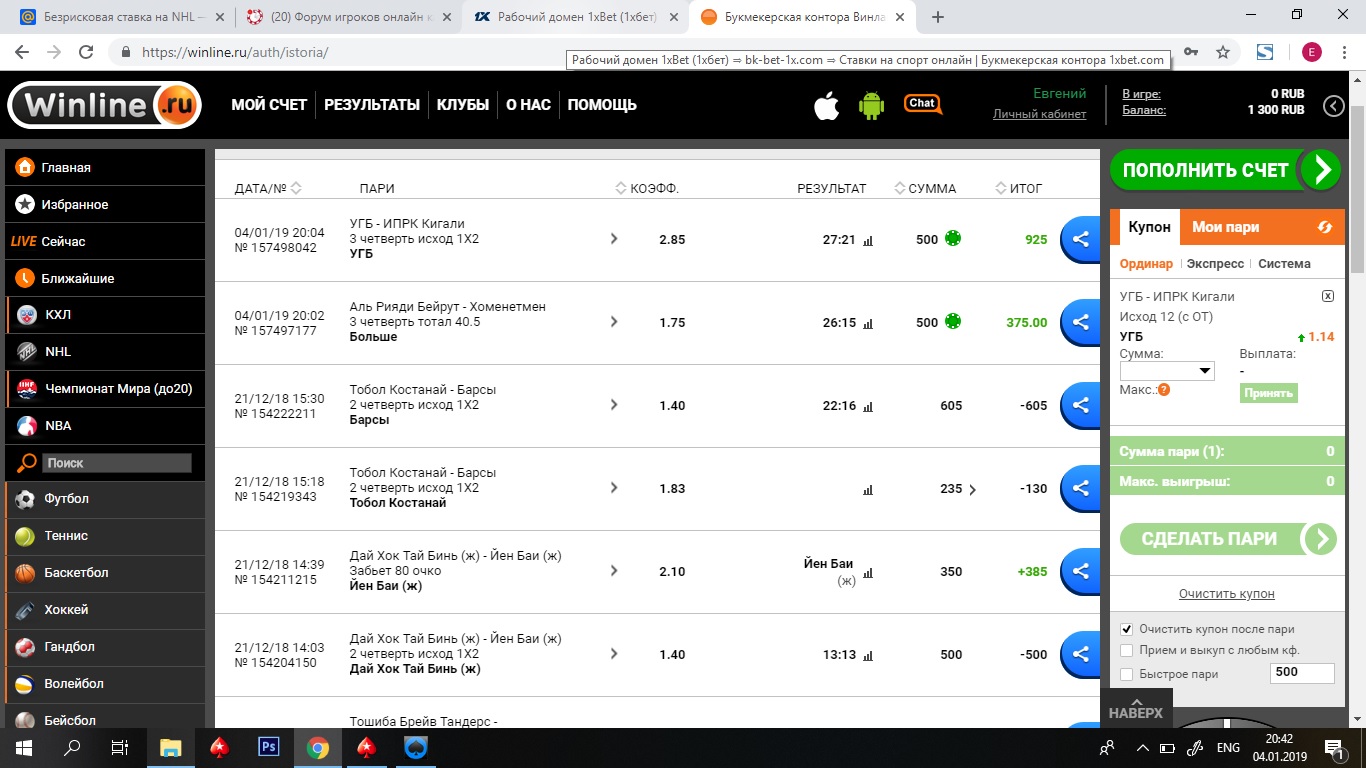The width and height of the screenshot is (1366, 768).
Task: Expand Забьет 80 очко bet details
Action: click(614, 571)
